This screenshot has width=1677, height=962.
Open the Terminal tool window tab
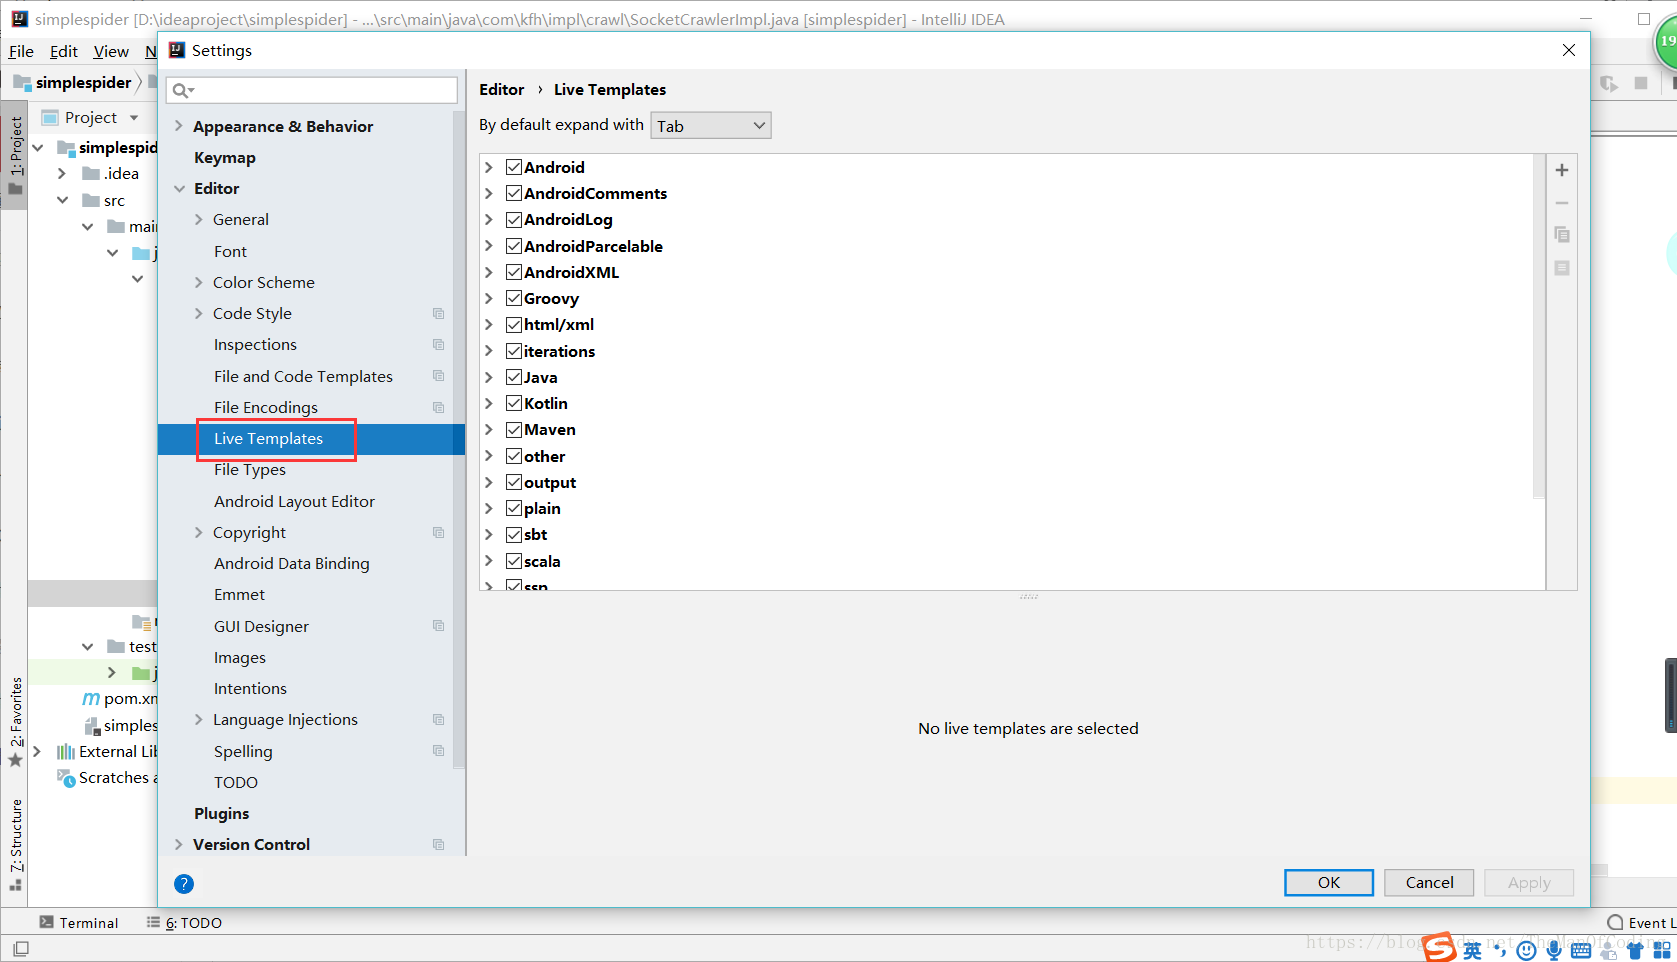pyautogui.click(x=79, y=923)
